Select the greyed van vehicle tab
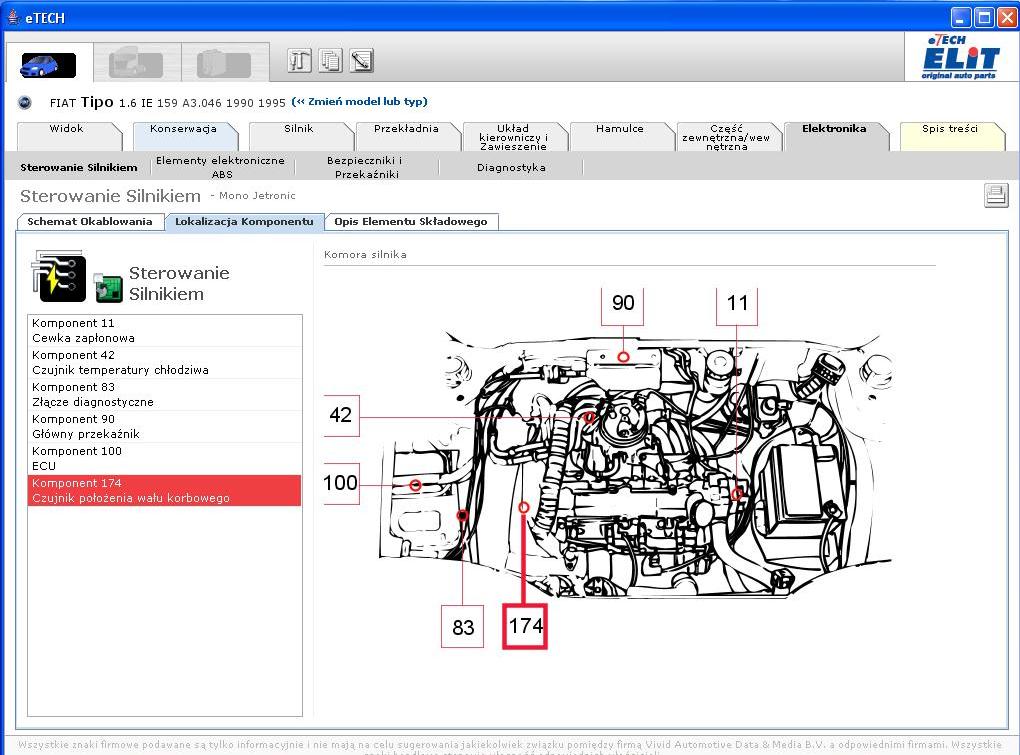 tap(224, 64)
